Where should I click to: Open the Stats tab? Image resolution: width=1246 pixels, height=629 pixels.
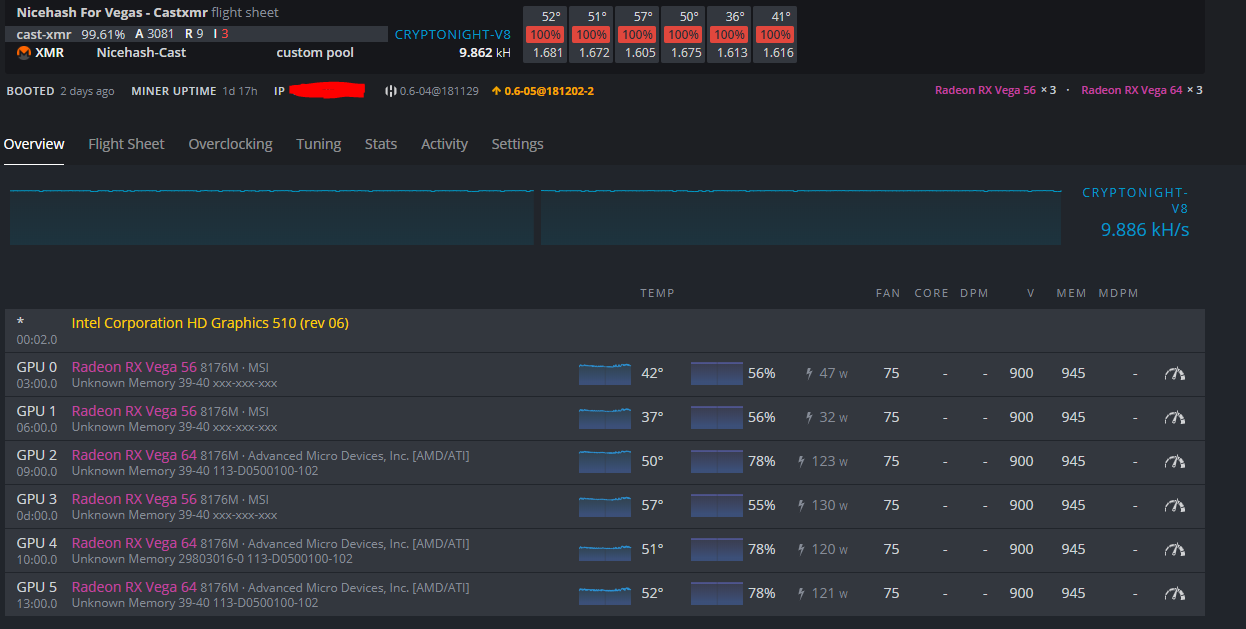pos(380,144)
